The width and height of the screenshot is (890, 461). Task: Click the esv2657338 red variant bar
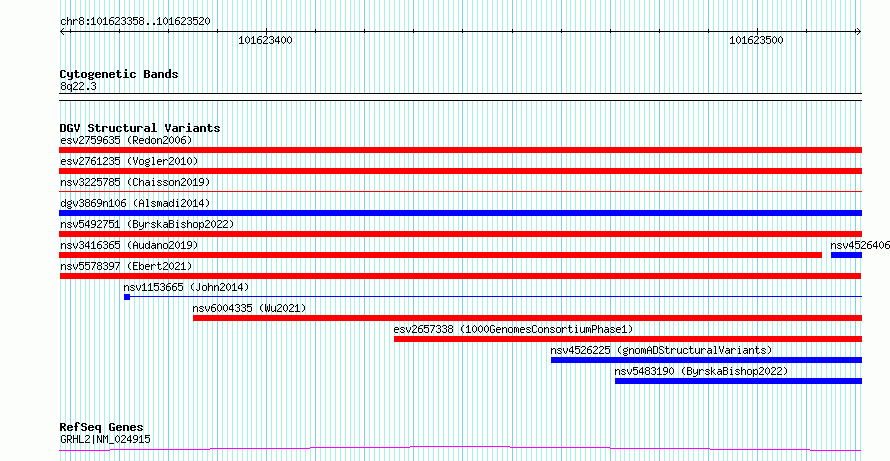[628, 339]
